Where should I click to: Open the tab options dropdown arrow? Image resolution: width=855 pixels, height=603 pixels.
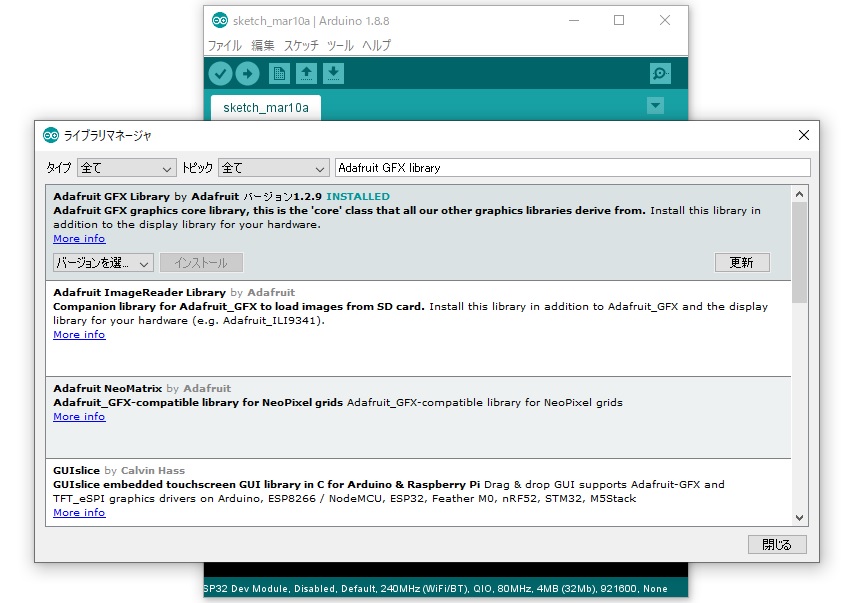tap(655, 105)
